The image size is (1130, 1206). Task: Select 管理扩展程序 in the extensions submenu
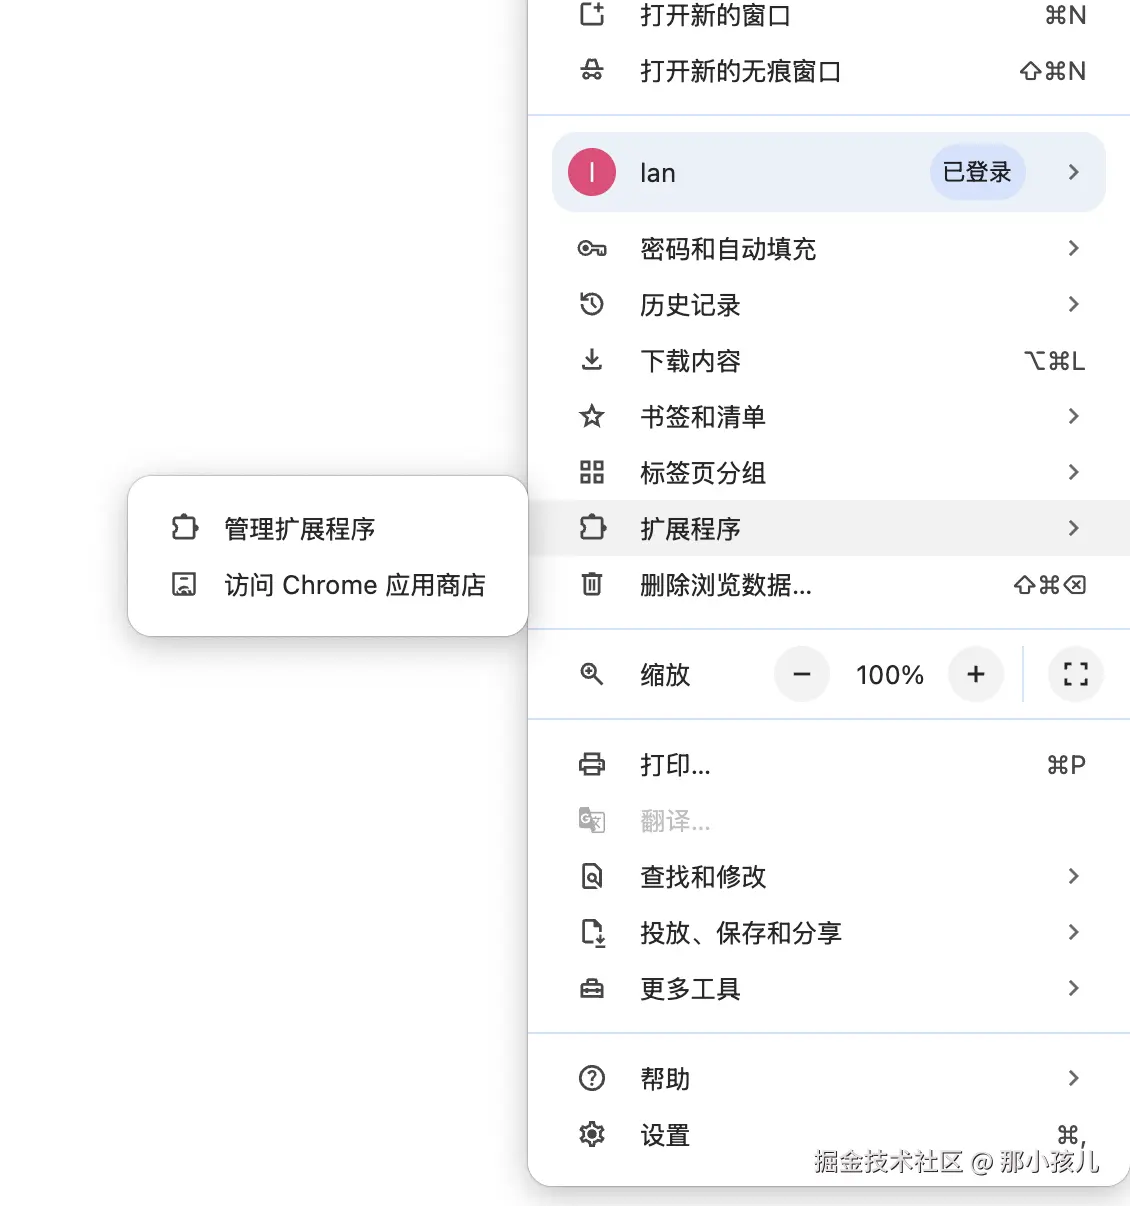(298, 530)
